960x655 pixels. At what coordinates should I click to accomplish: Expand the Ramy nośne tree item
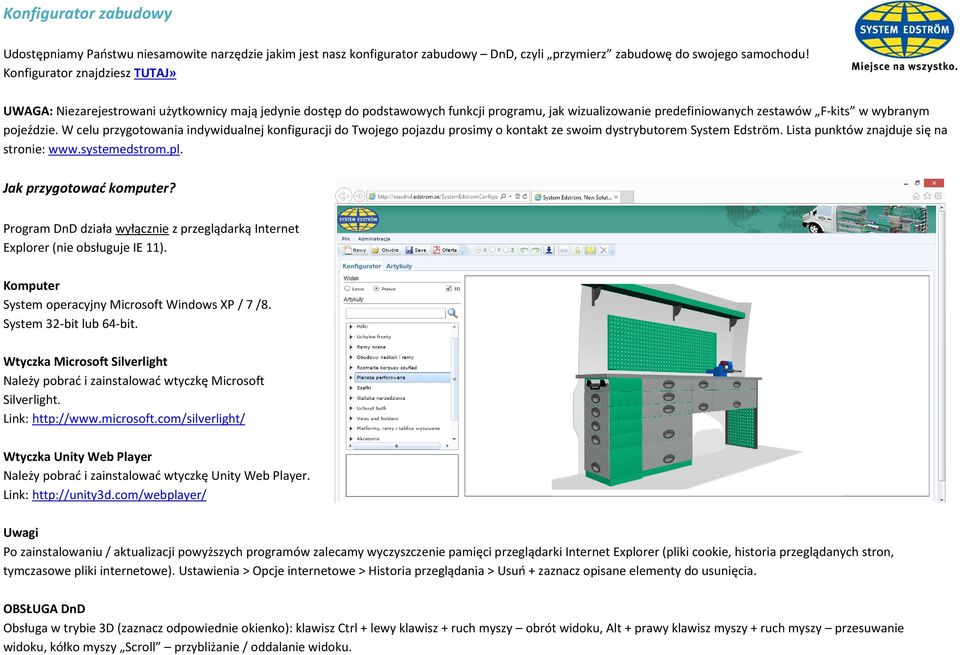(351, 347)
